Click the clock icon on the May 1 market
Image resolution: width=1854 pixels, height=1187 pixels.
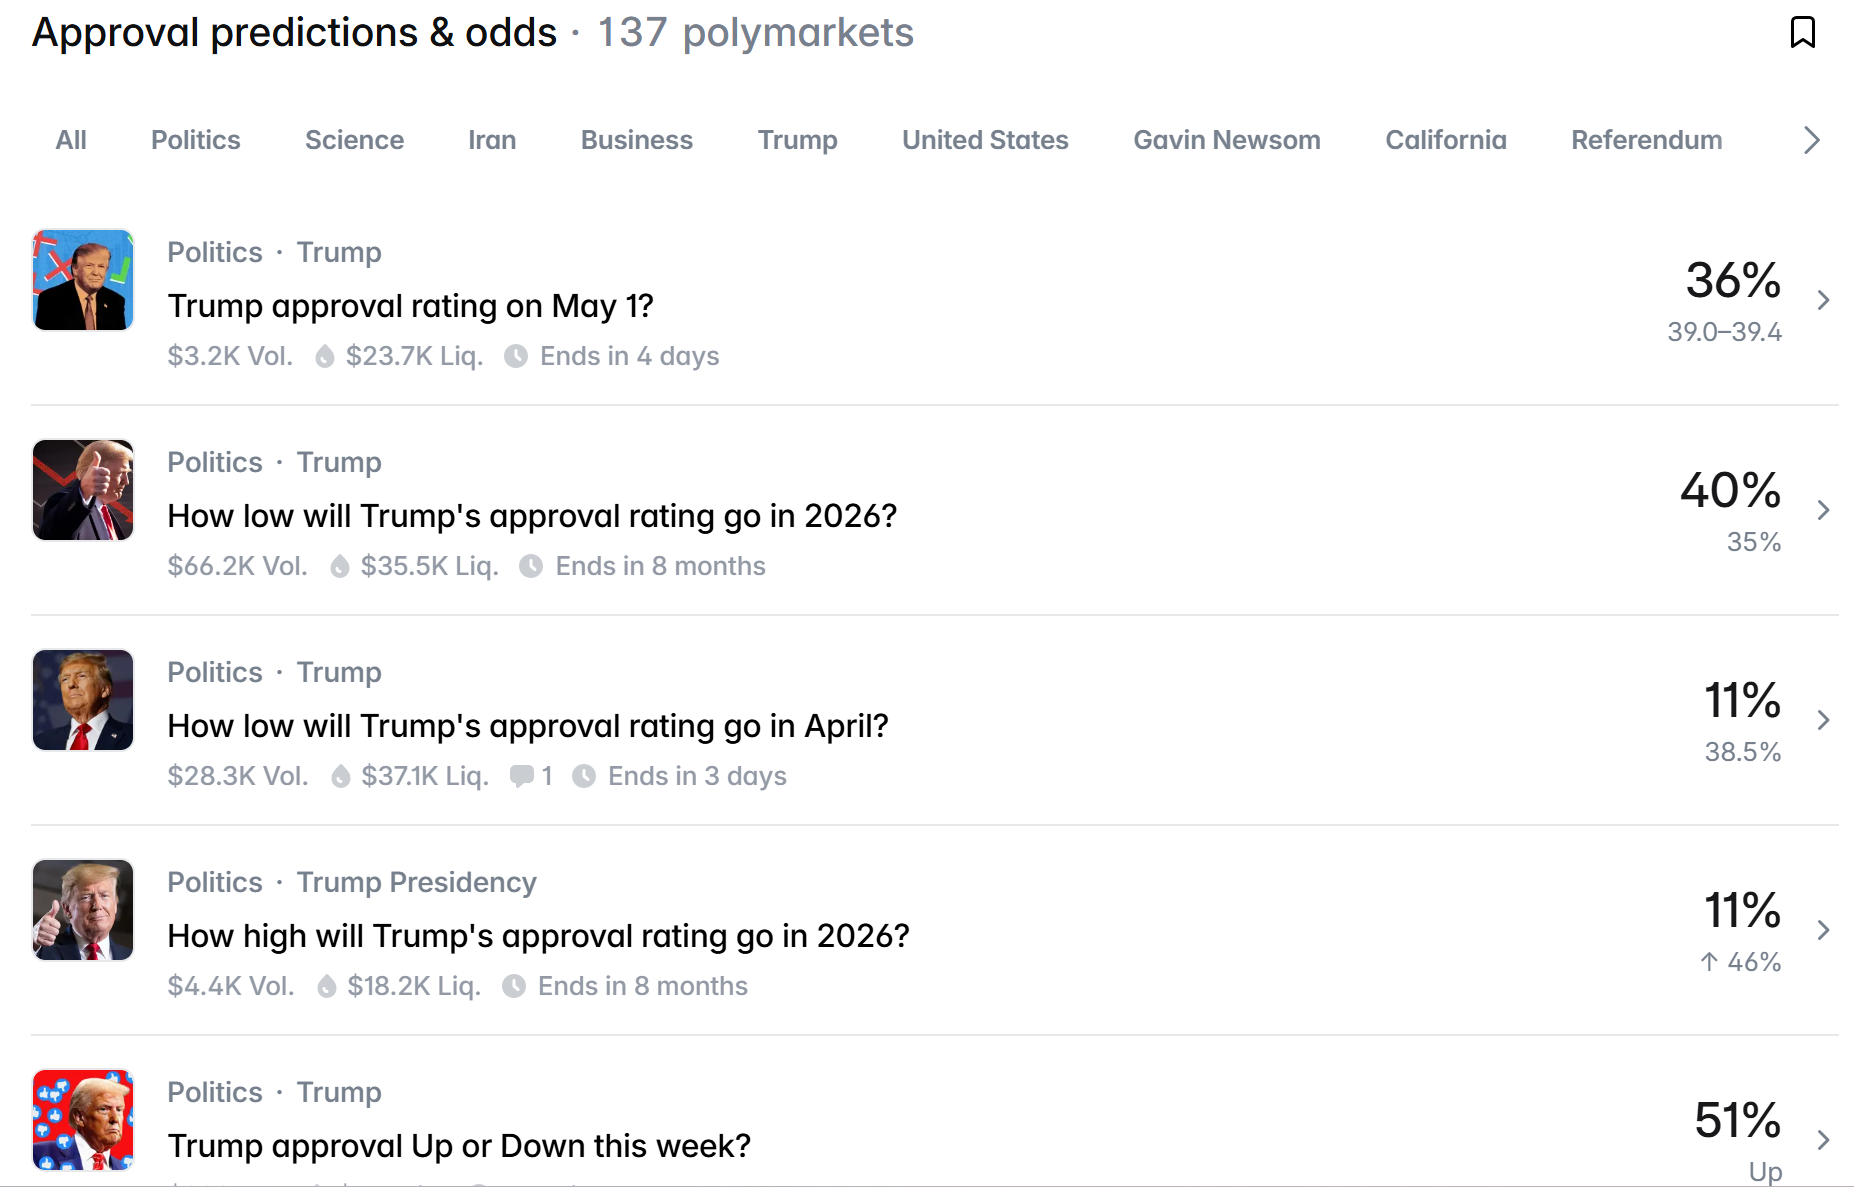517,356
